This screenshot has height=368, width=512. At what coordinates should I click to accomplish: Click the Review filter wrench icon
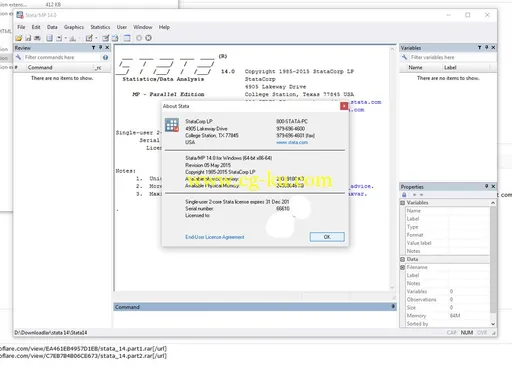point(18,57)
